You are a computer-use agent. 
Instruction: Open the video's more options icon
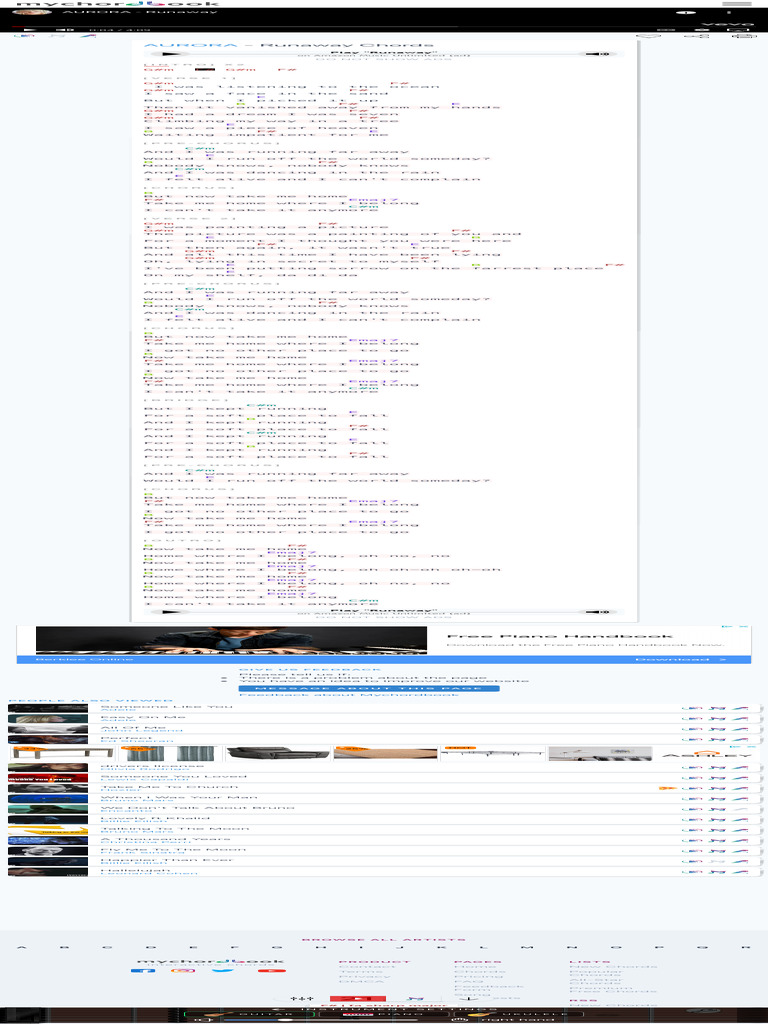point(729,12)
